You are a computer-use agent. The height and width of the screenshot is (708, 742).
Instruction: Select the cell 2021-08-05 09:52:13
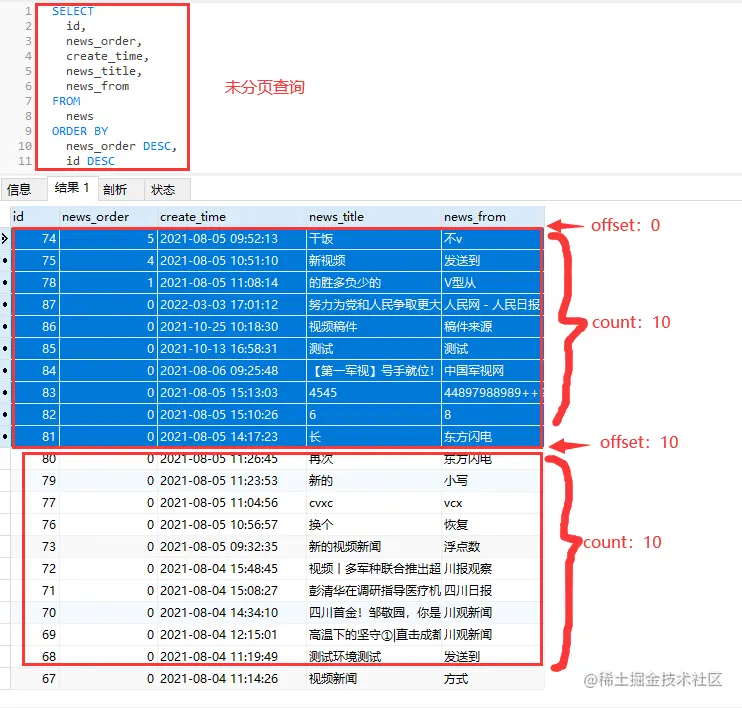click(x=231, y=239)
